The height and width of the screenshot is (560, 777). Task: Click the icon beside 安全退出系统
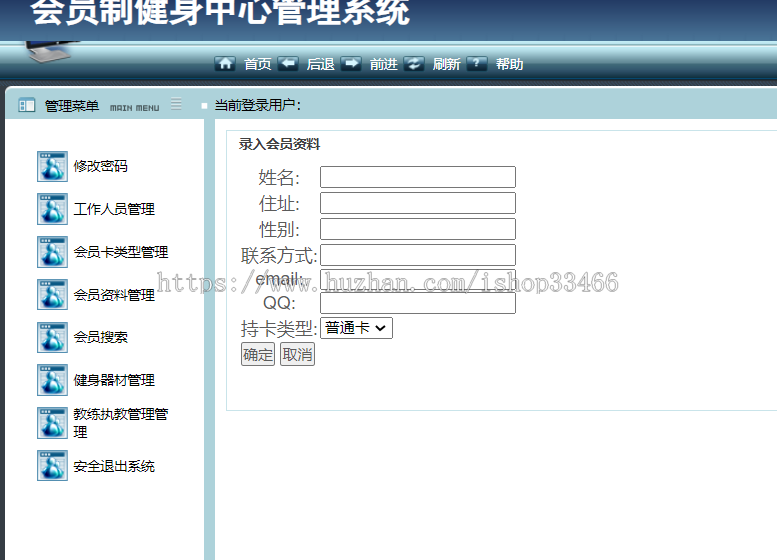(53, 466)
